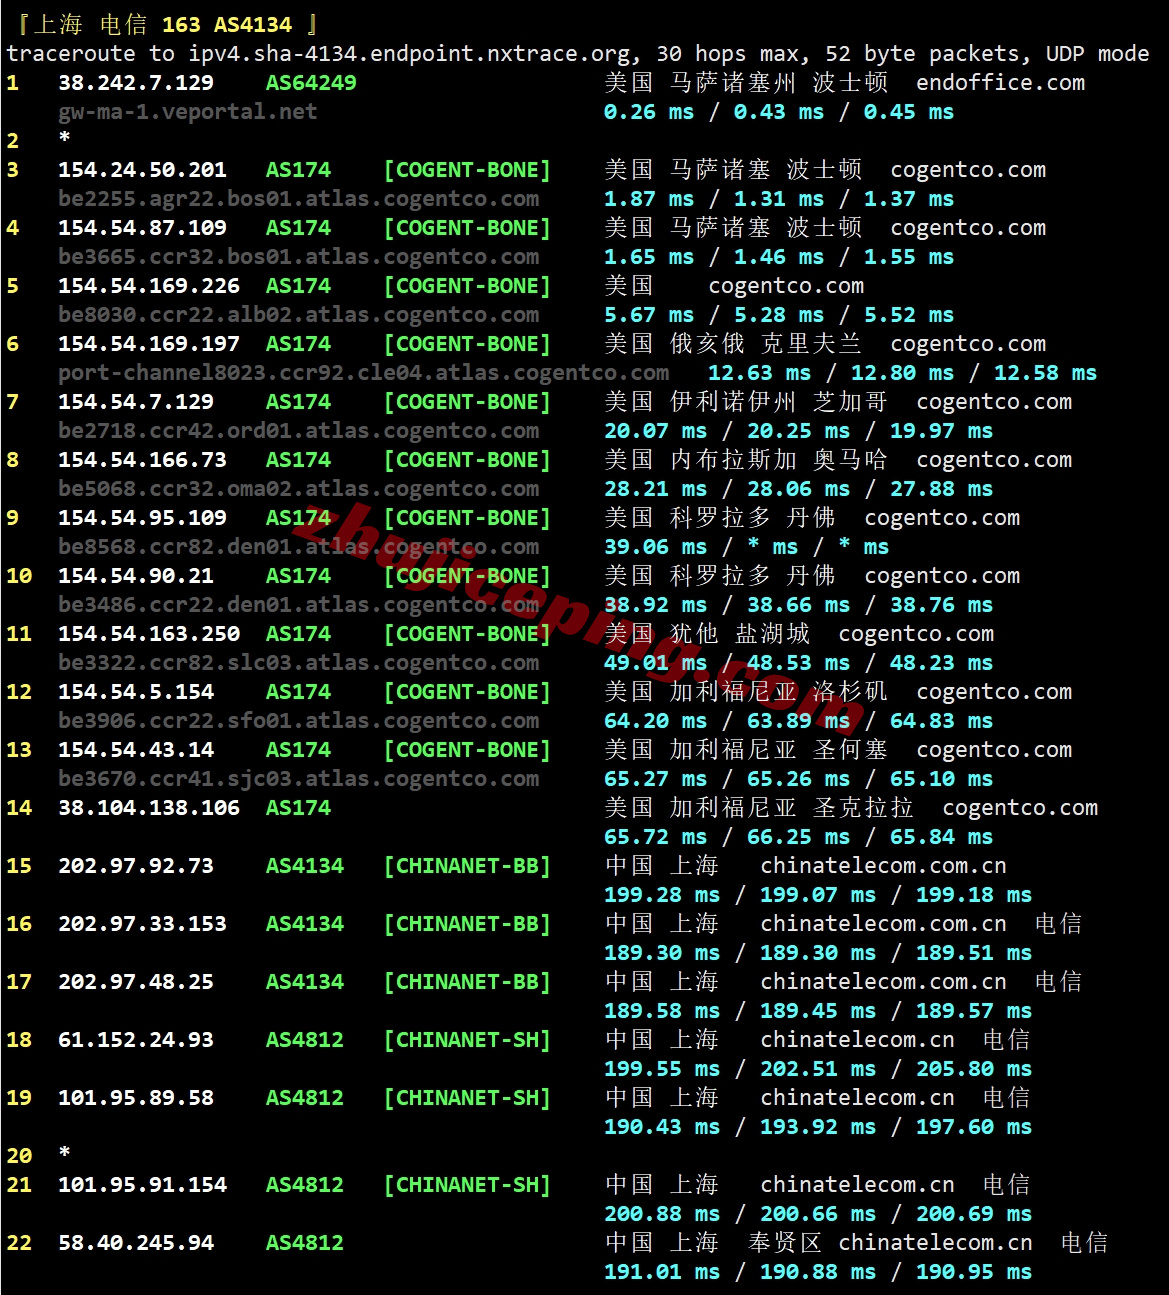1169x1295 pixels.
Task: Click the [CHINANET-BB] tag on hop 15
Action: point(467,866)
